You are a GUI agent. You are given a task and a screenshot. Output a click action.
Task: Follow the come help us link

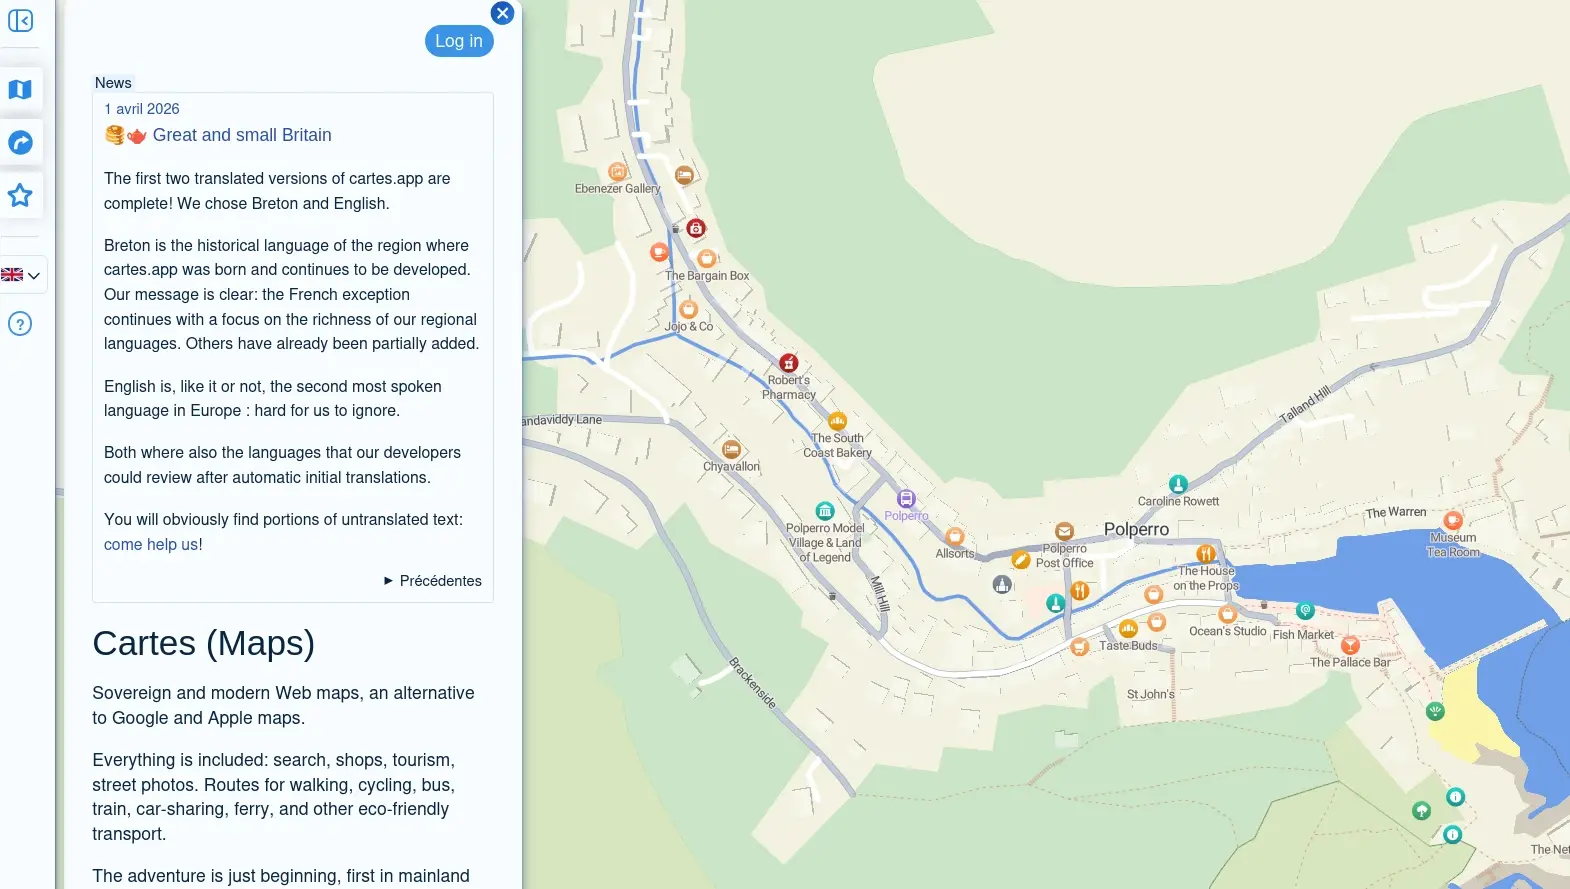[151, 544]
